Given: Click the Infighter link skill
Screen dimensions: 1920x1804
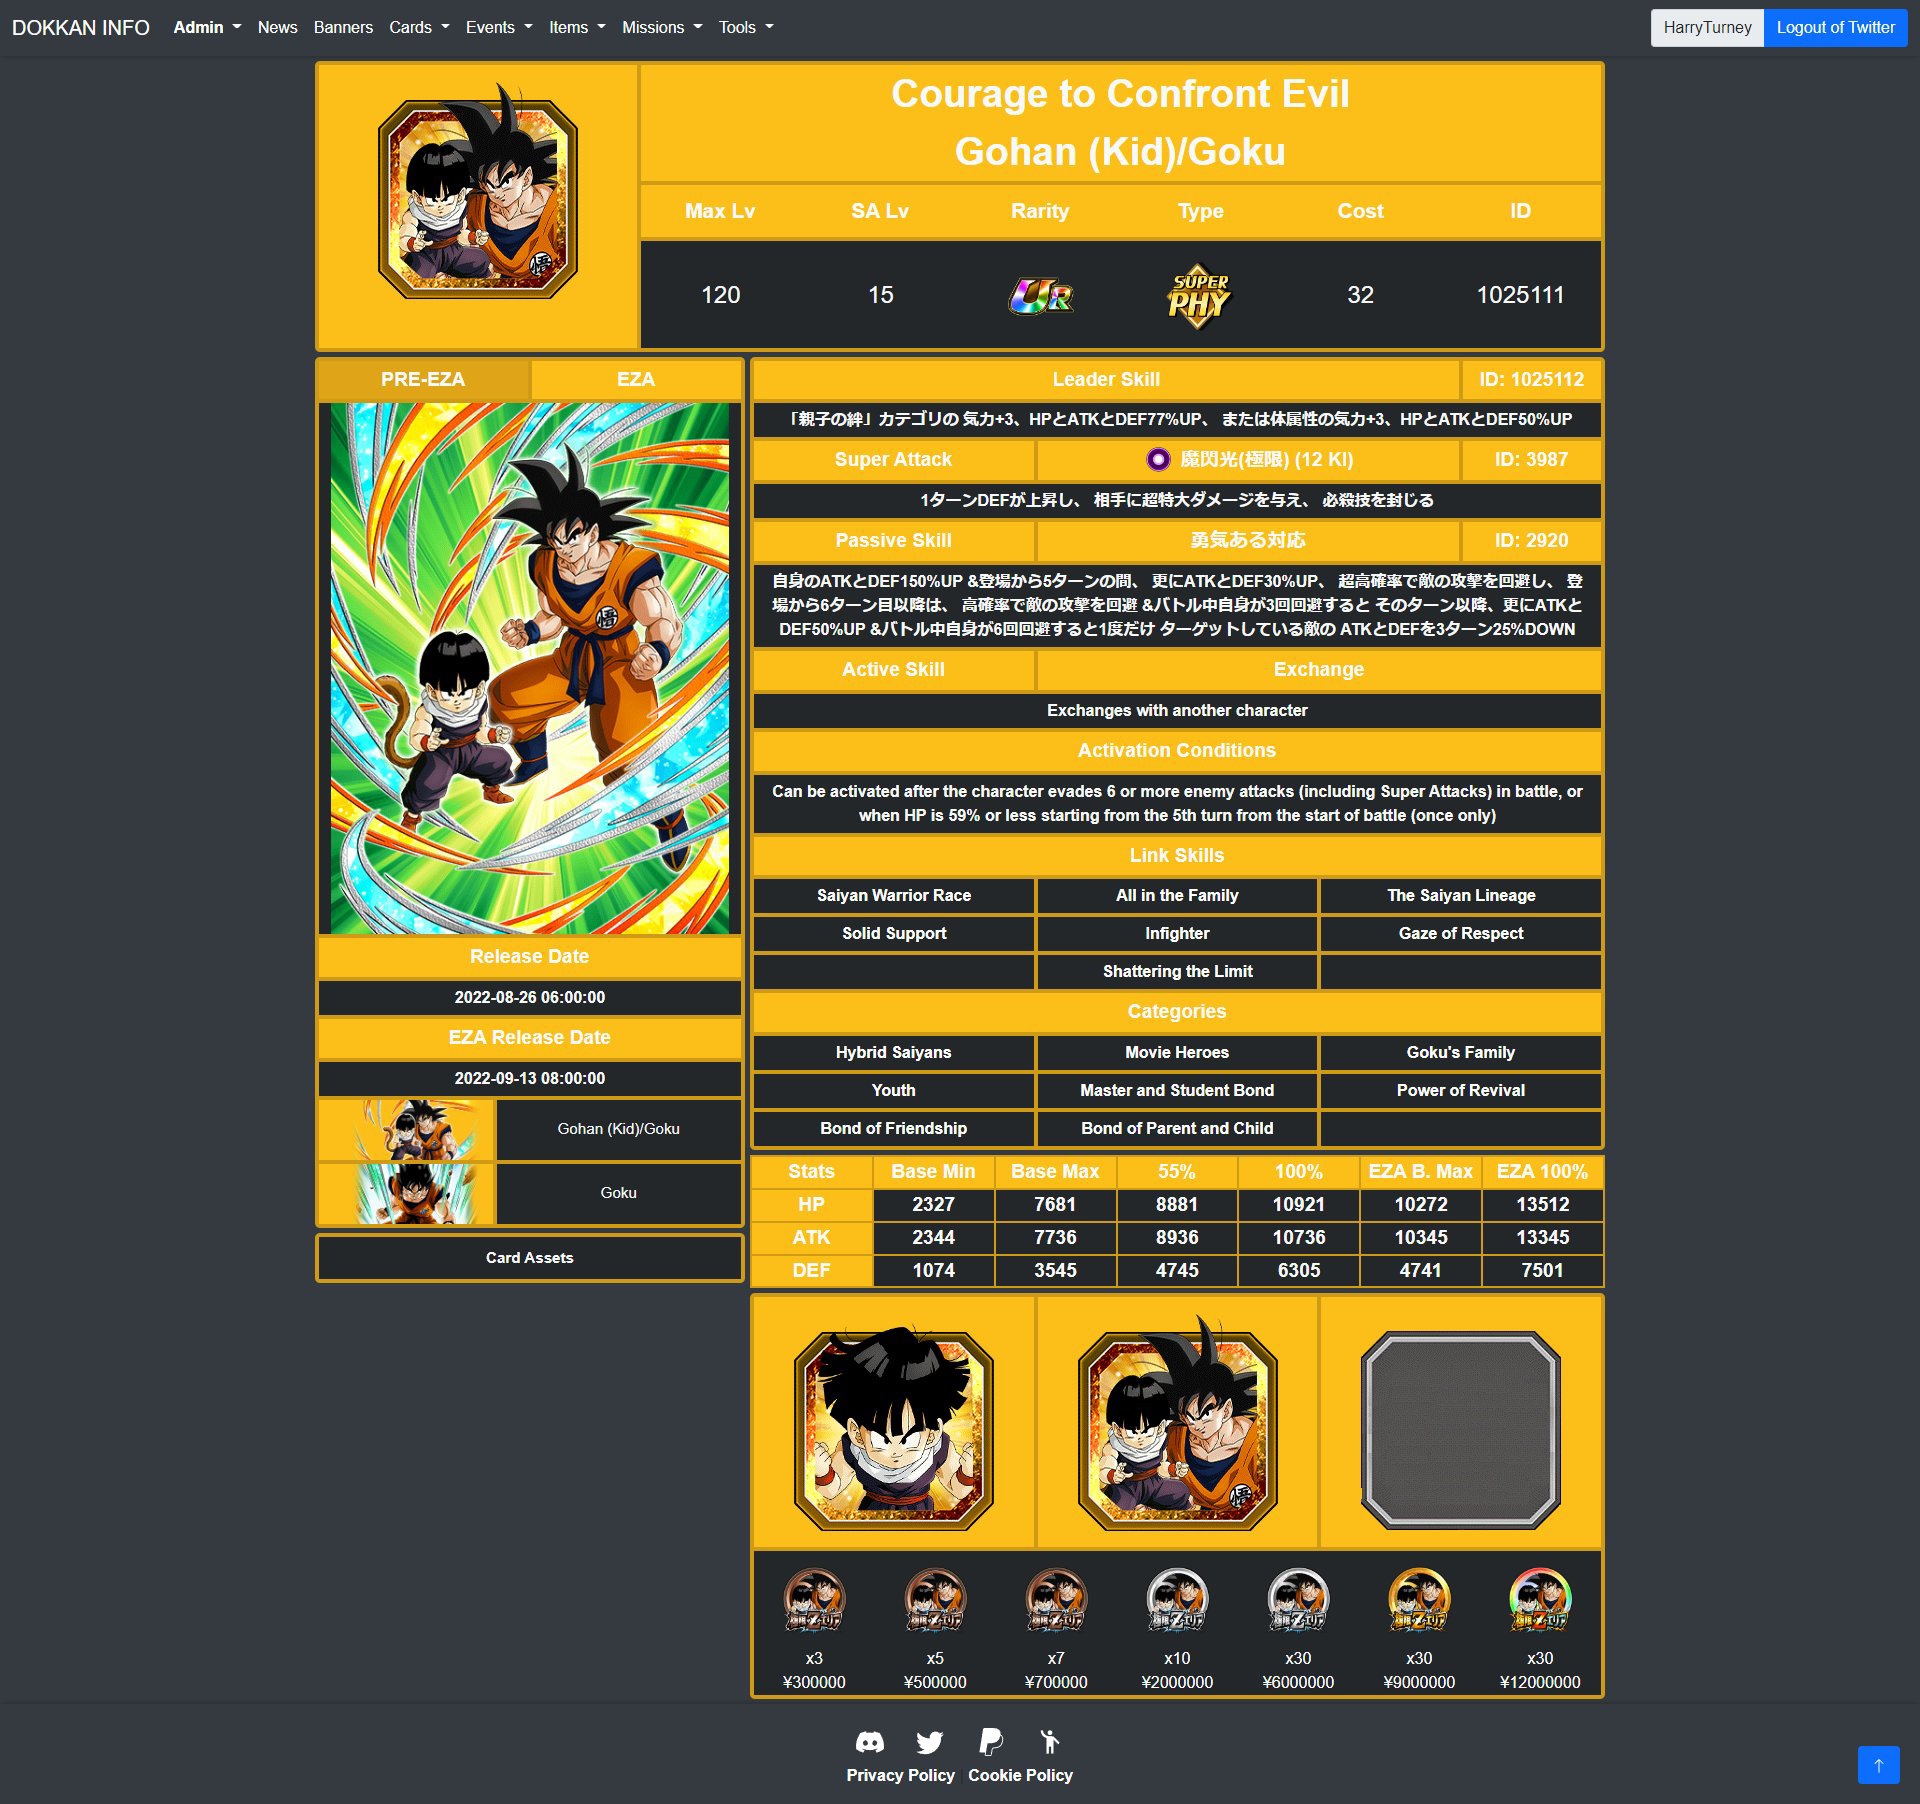Looking at the screenshot, I should click(x=1177, y=933).
